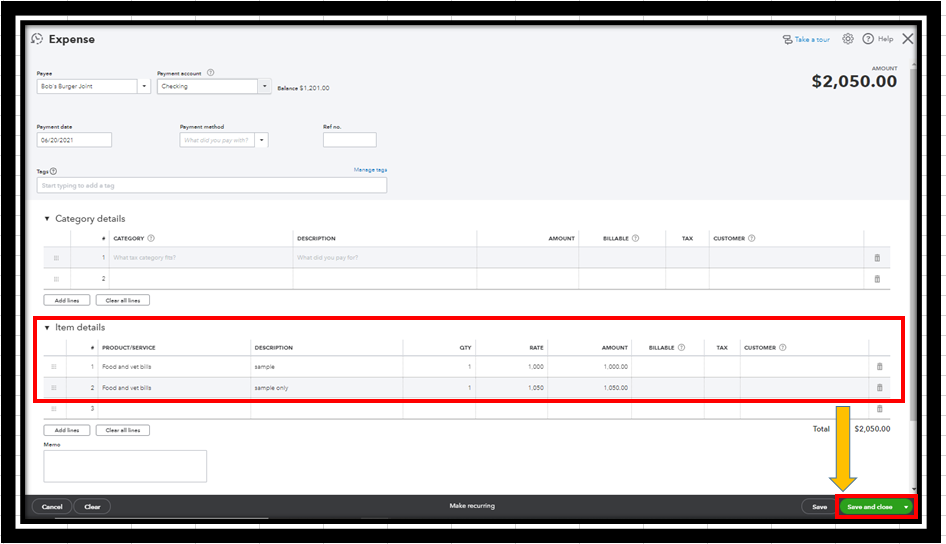Delete the sample only item line
The width and height of the screenshot is (946, 544).
(880, 387)
